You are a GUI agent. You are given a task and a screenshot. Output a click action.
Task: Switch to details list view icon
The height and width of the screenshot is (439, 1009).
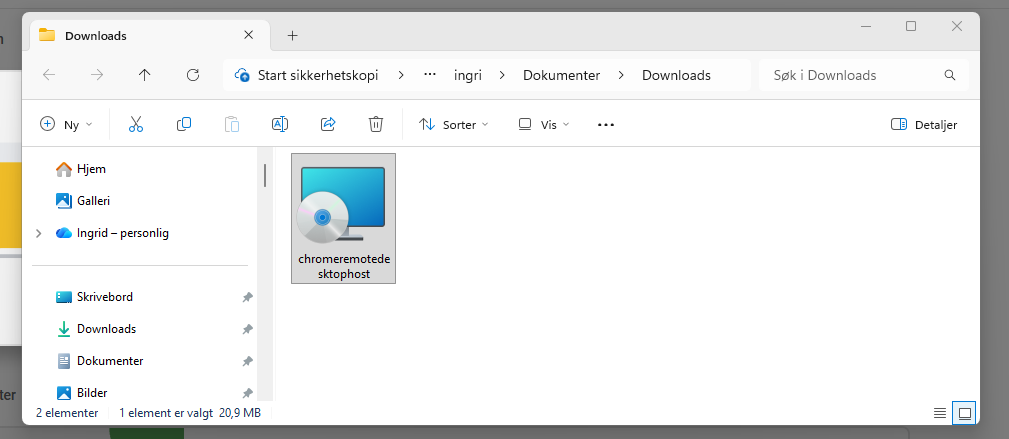pos(940,413)
